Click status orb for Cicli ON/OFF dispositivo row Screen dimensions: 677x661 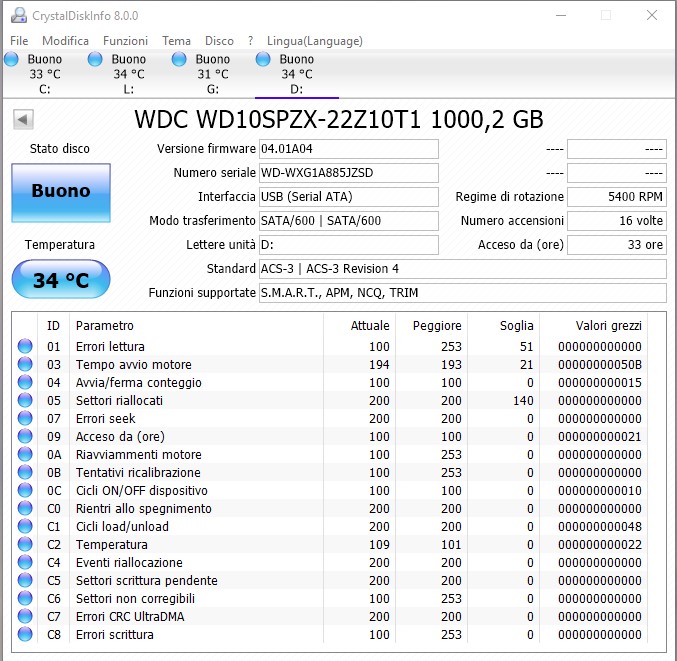click(25, 490)
